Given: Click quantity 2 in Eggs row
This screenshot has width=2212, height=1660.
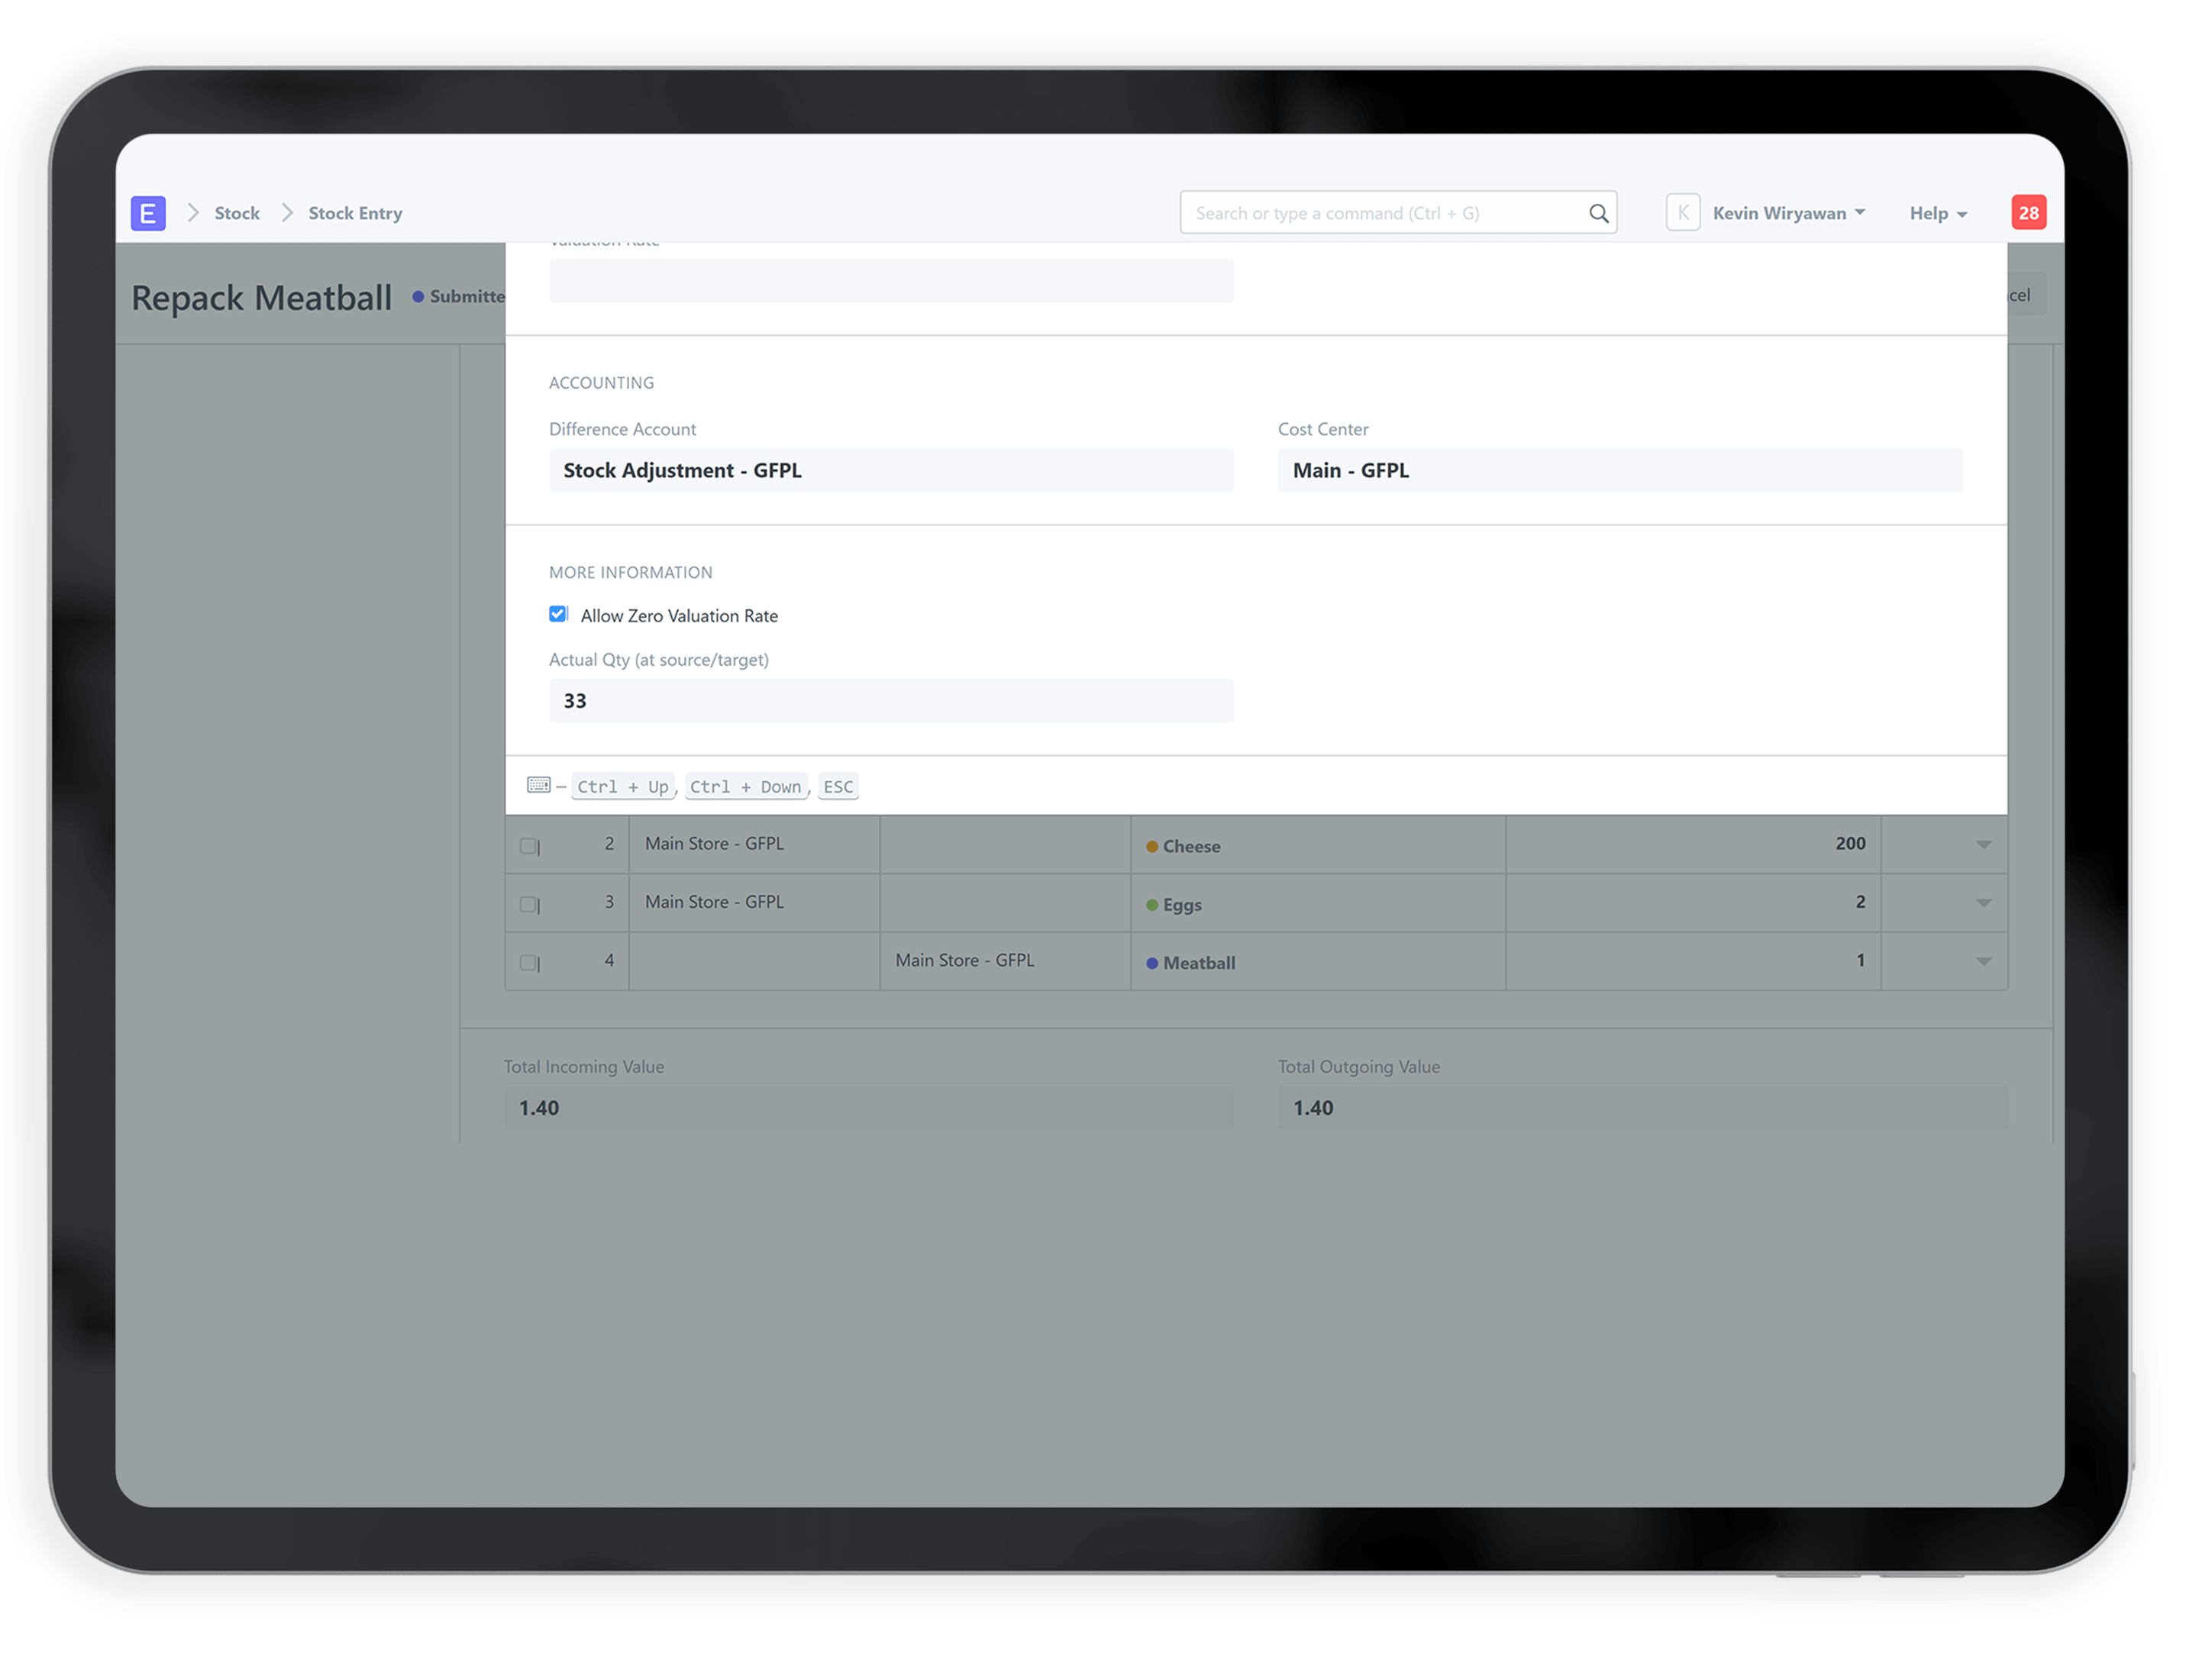Looking at the screenshot, I should click(x=1860, y=902).
